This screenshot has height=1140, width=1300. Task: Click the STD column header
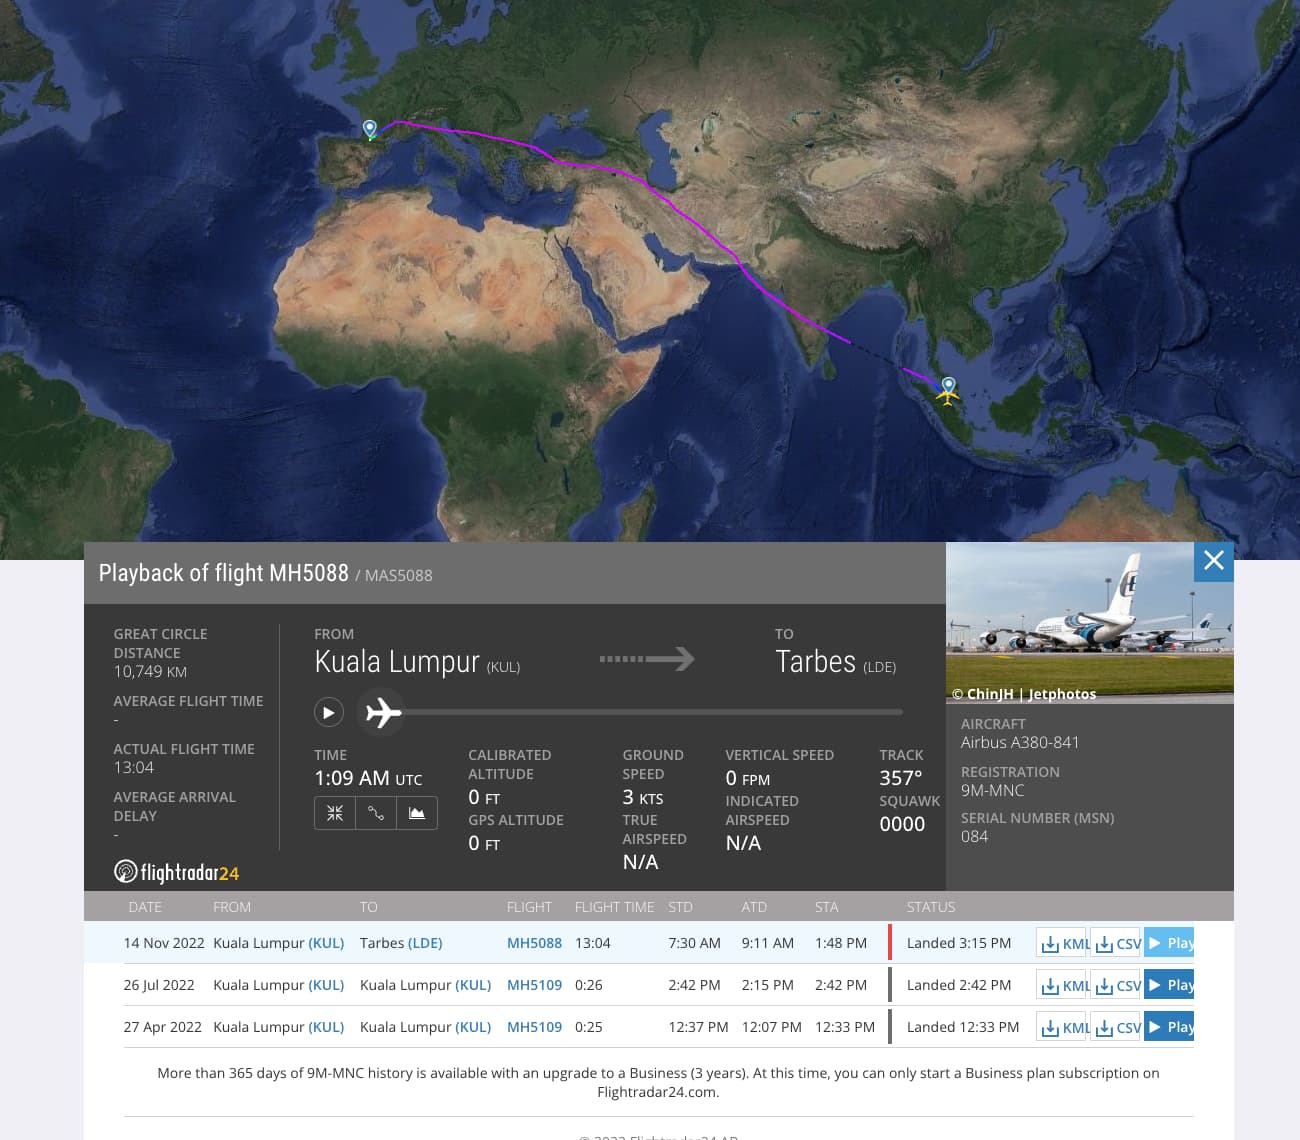click(680, 907)
